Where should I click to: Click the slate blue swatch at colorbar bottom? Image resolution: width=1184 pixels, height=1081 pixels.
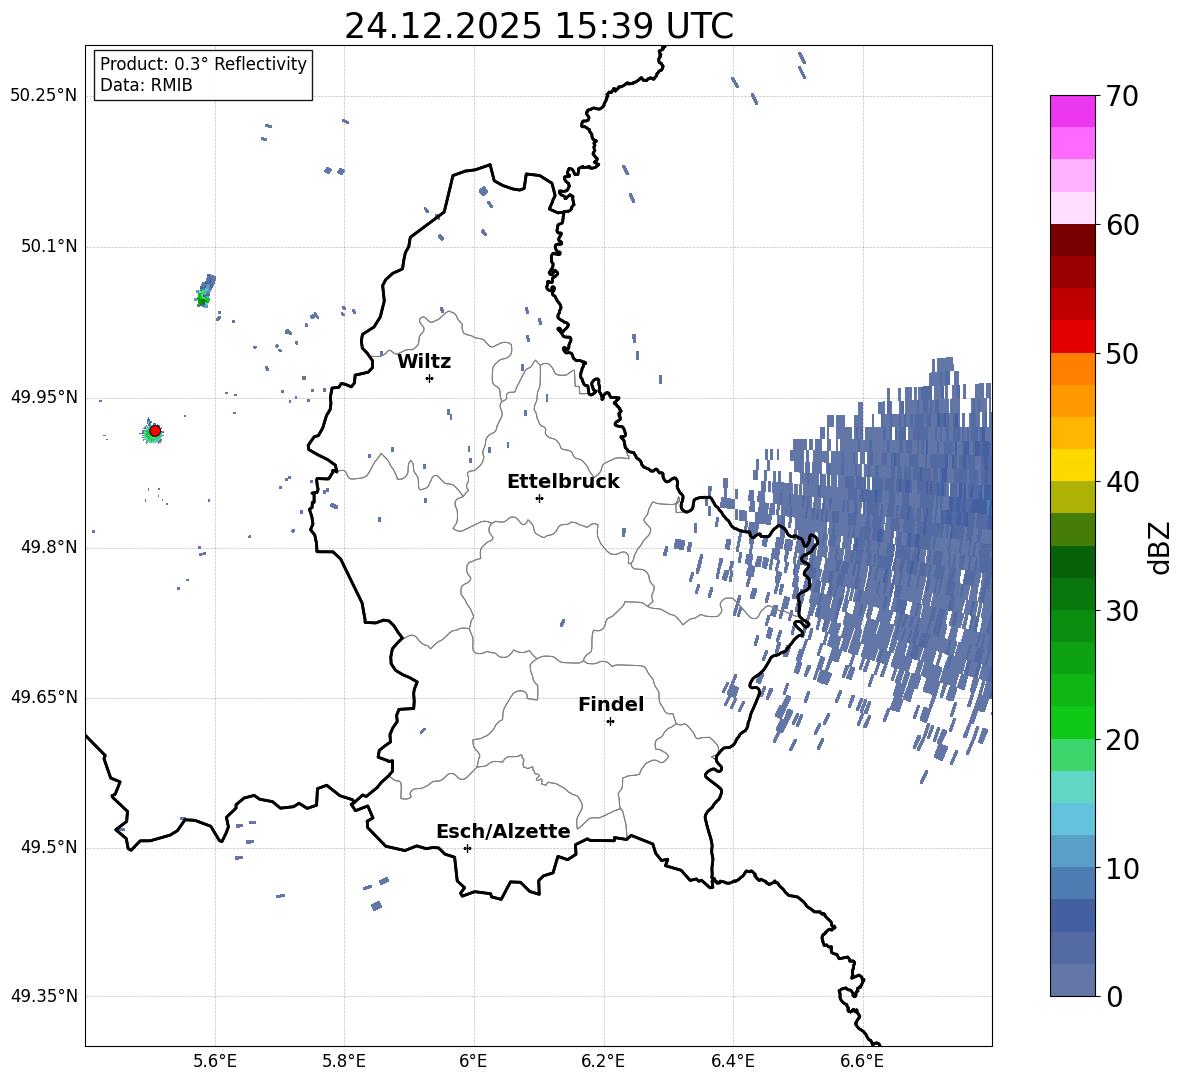1073,980
